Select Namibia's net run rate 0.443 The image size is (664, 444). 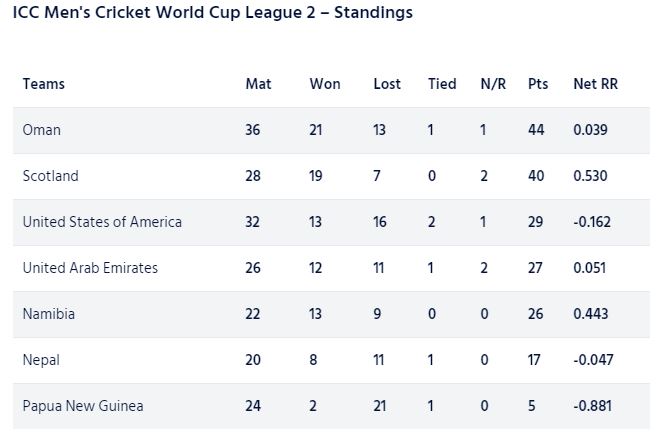tap(591, 314)
